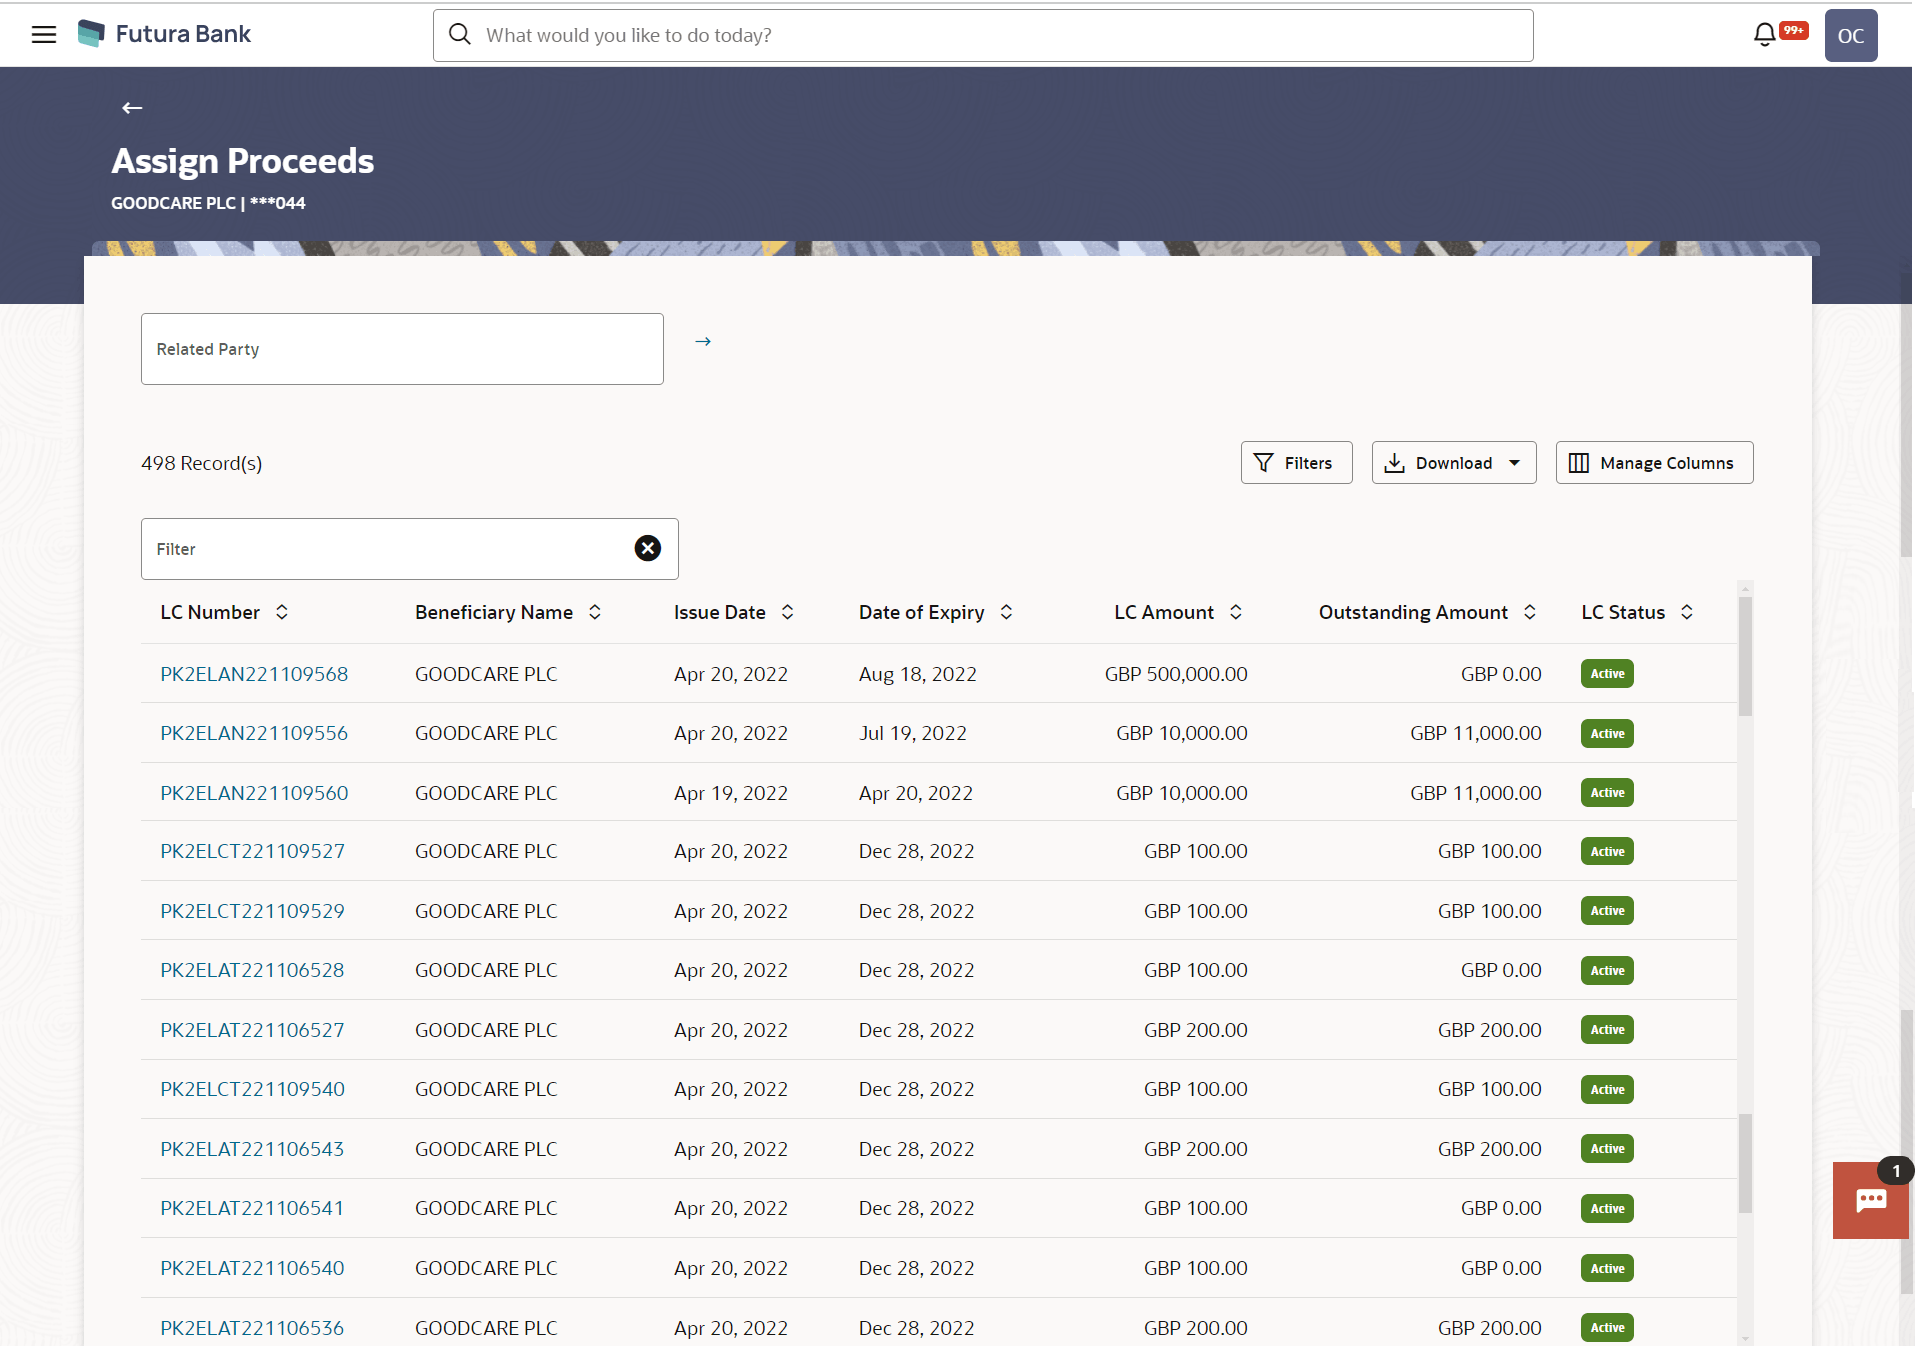Open the Filters panel
The height and width of the screenshot is (1347, 1915).
1296,463
